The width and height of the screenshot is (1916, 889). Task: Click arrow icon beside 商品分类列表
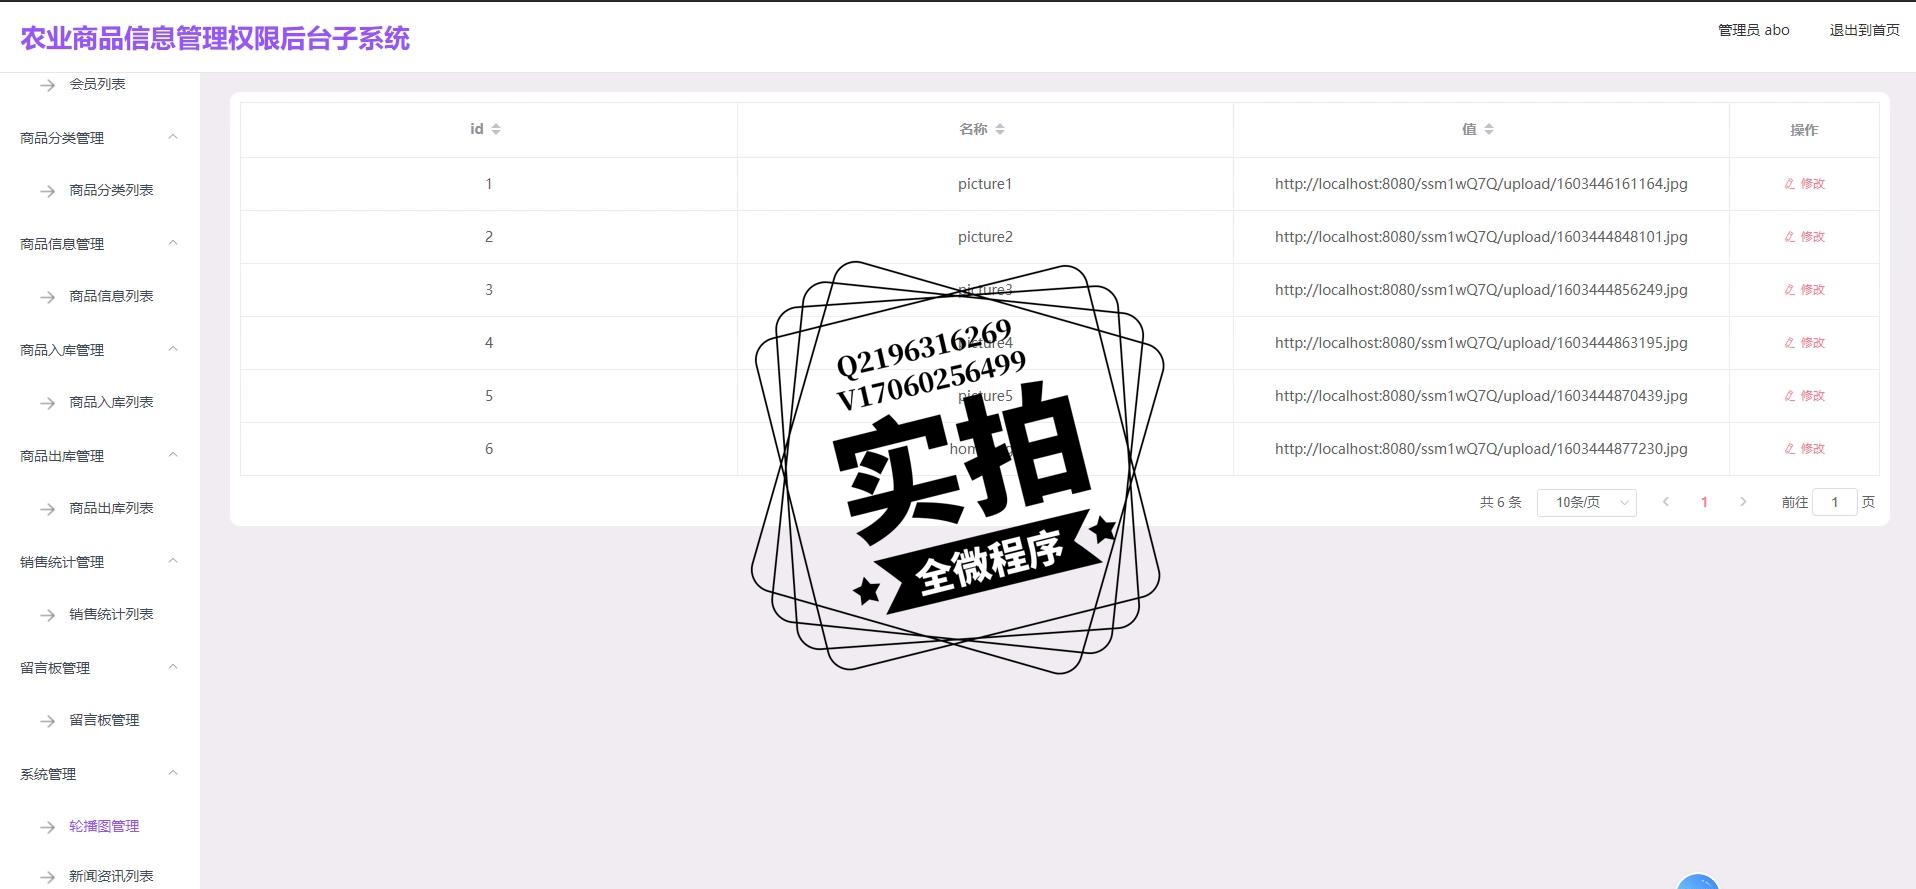point(47,191)
